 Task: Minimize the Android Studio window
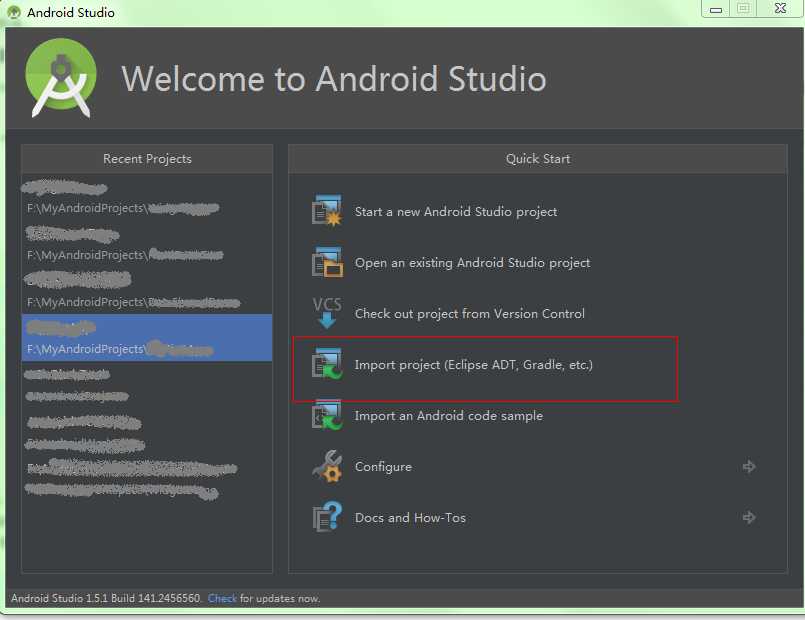716,9
